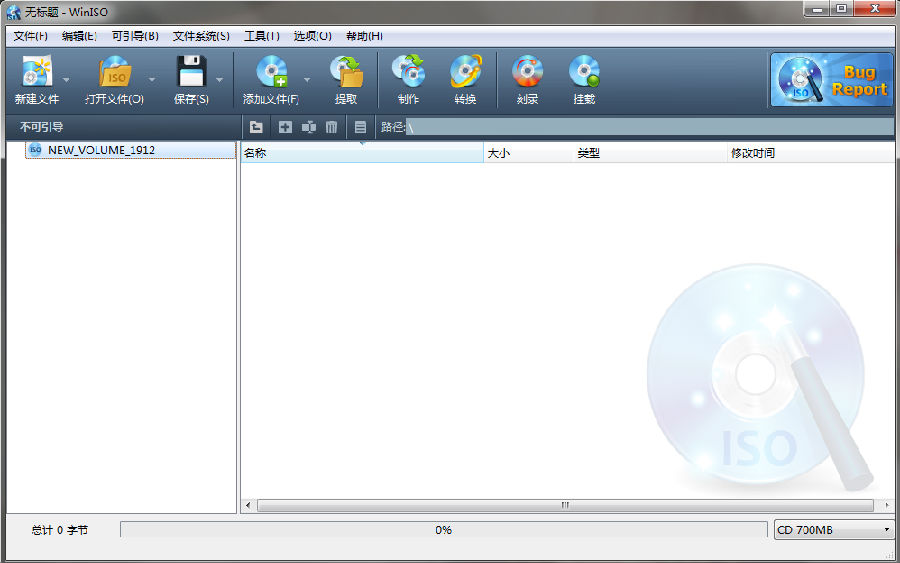Viewport: 900px width, 563px height.
Task: Open the 文件系统(S) menu
Action: pos(201,36)
